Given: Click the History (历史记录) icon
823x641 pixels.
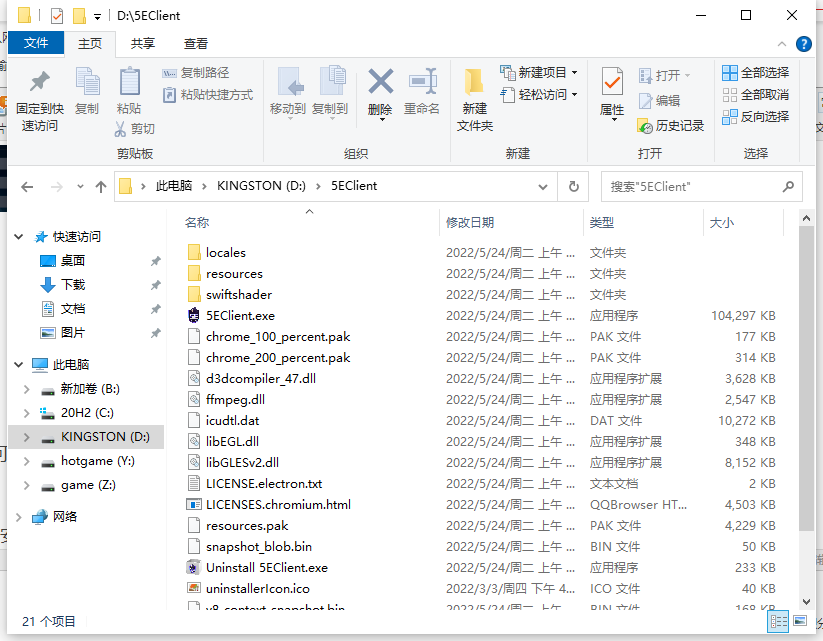Looking at the screenshot, I should coord(645,126).
